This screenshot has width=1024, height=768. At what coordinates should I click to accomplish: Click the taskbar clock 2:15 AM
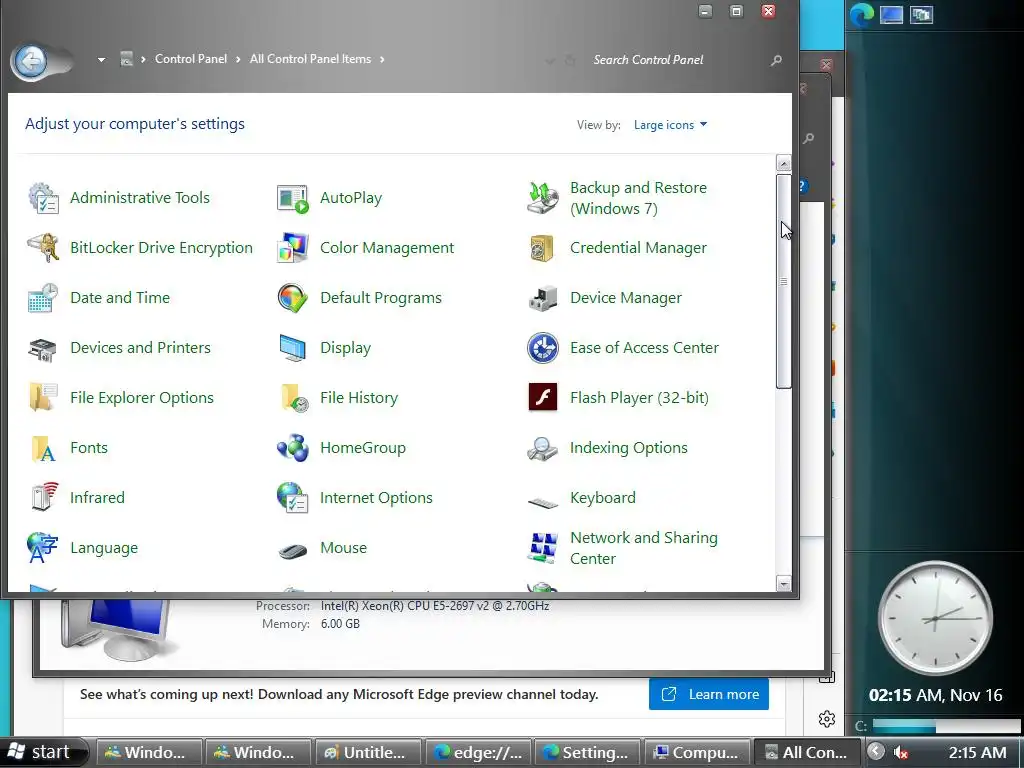pyautogui.click(x=978, y=752)
